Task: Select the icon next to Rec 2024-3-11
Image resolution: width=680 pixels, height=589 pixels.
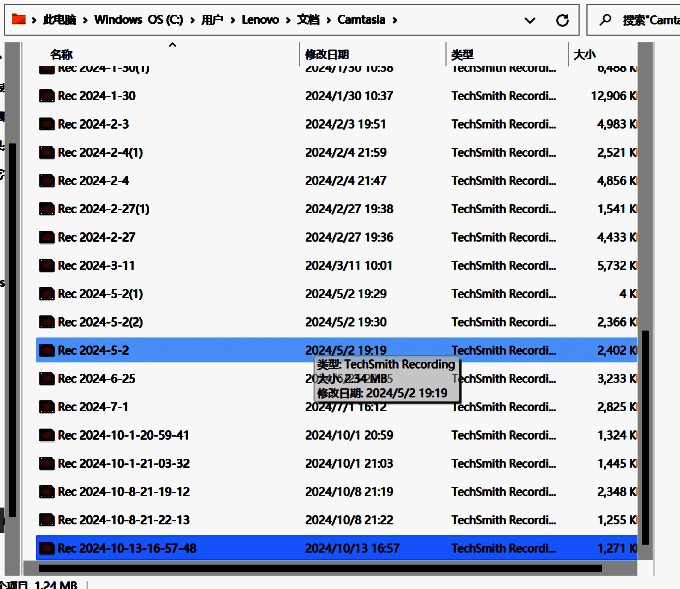Action: tap(46, 266)
